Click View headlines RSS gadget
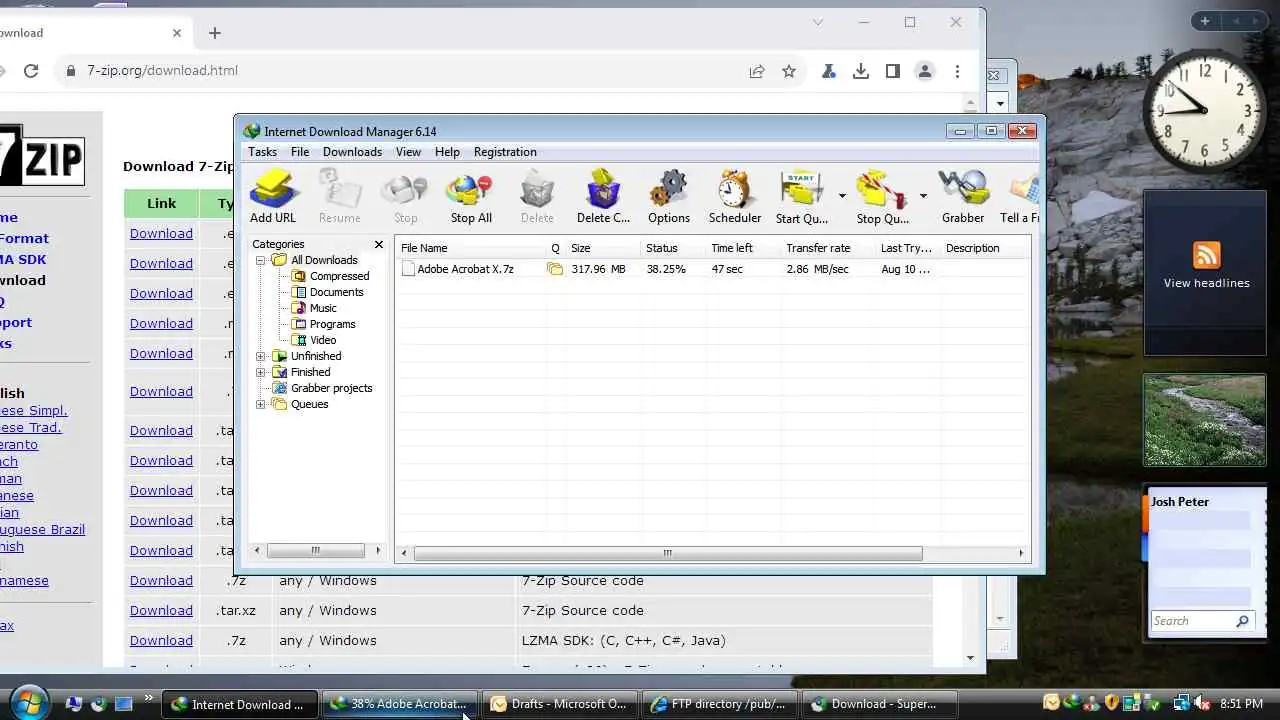Image resolution: width=1280 pixels, height=720 pixels. 1206,266
